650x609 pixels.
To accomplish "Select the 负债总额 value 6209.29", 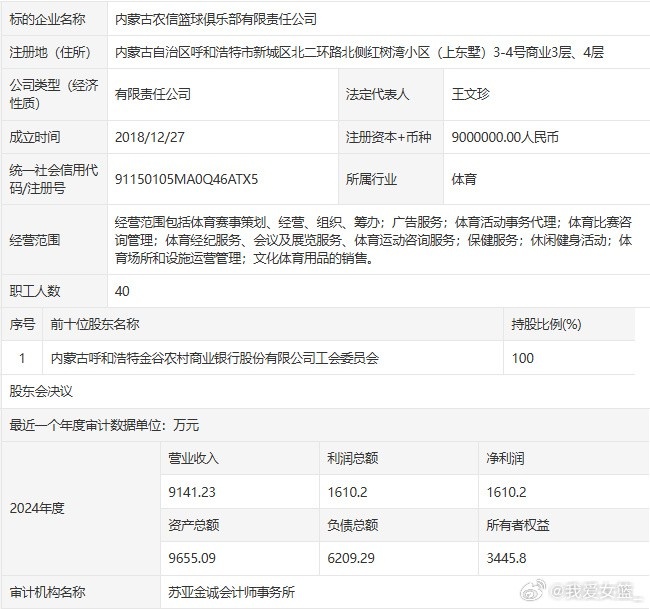I will coord(352,558).
